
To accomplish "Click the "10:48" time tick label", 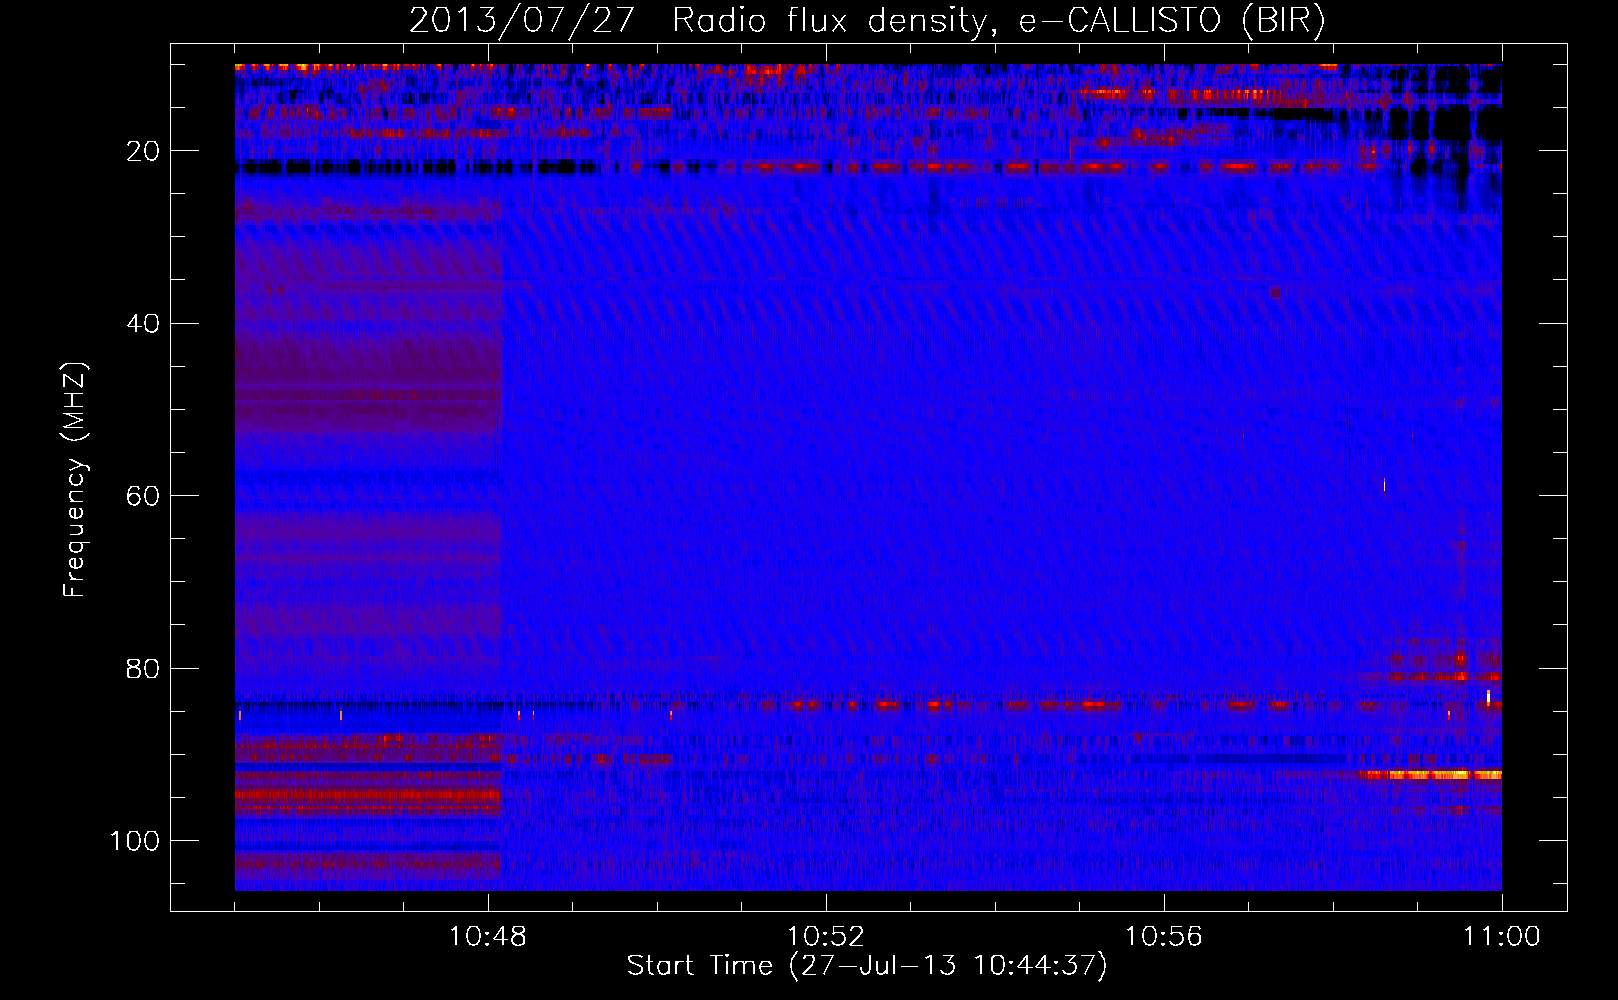I will [488, 937].
